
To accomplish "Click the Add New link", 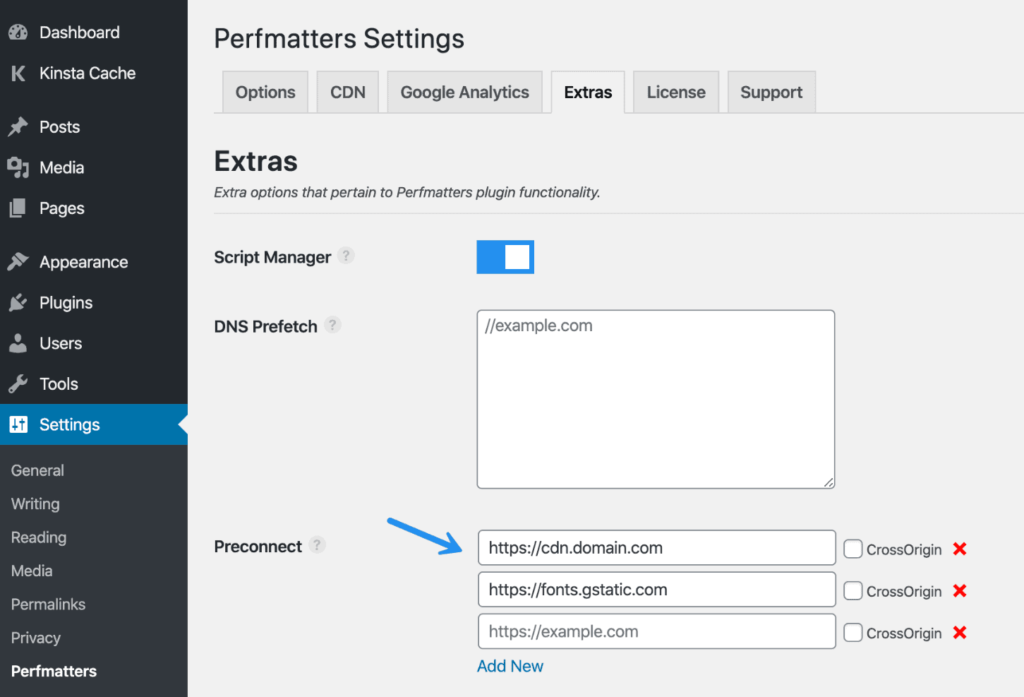I will [x=510, y=666].
